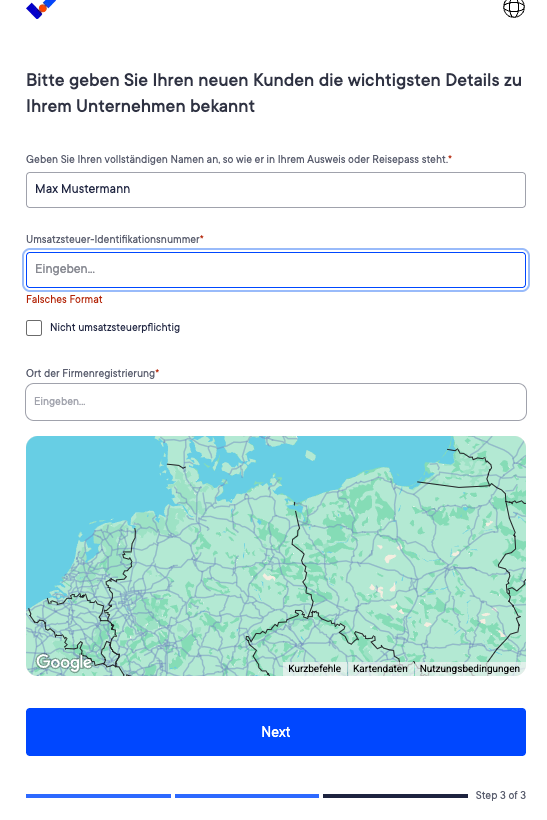Screen dimensions: 547x820
Task: Click on the Google map of Germany
Action: point(276,555)
